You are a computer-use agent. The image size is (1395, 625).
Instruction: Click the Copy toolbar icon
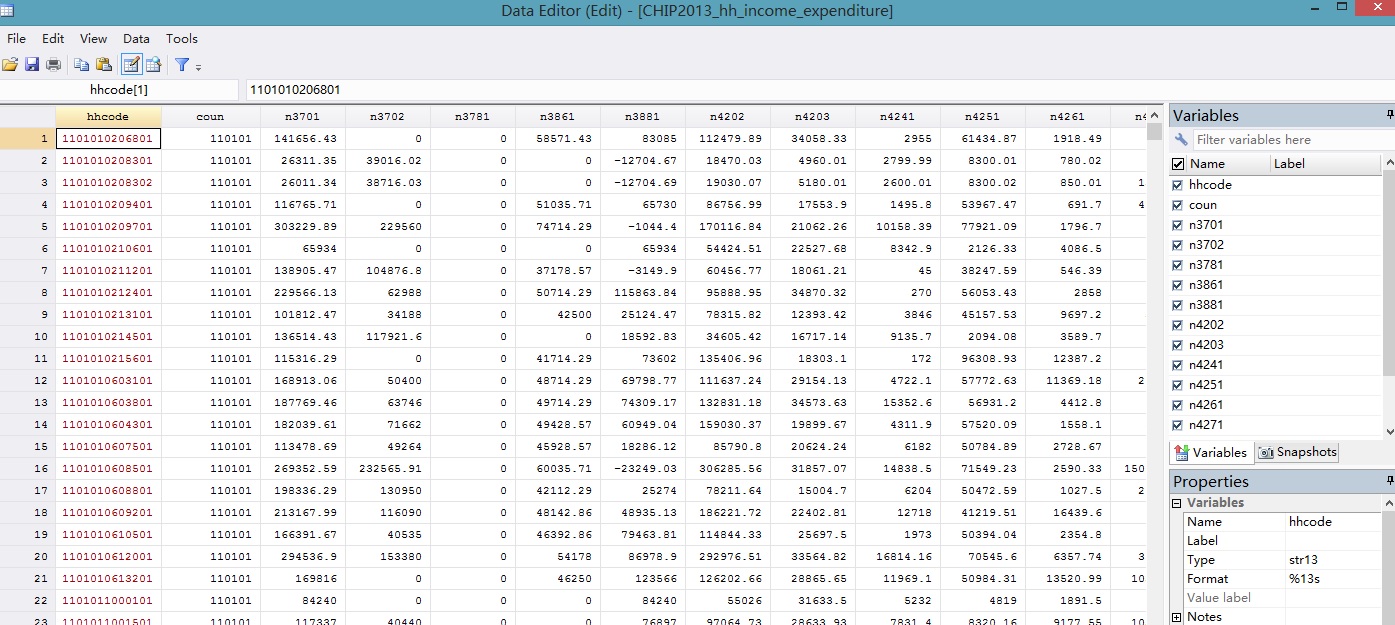point(82,65)
